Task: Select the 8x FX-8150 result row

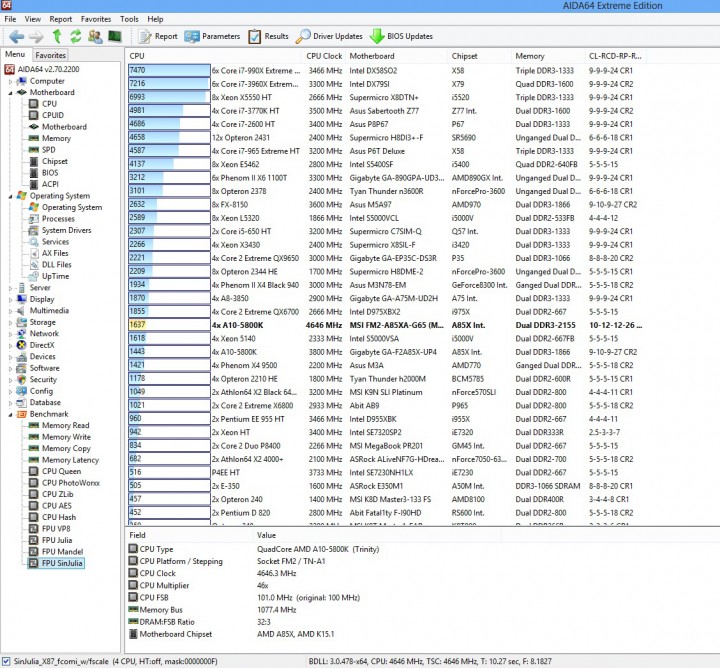Action: [386, 204]
